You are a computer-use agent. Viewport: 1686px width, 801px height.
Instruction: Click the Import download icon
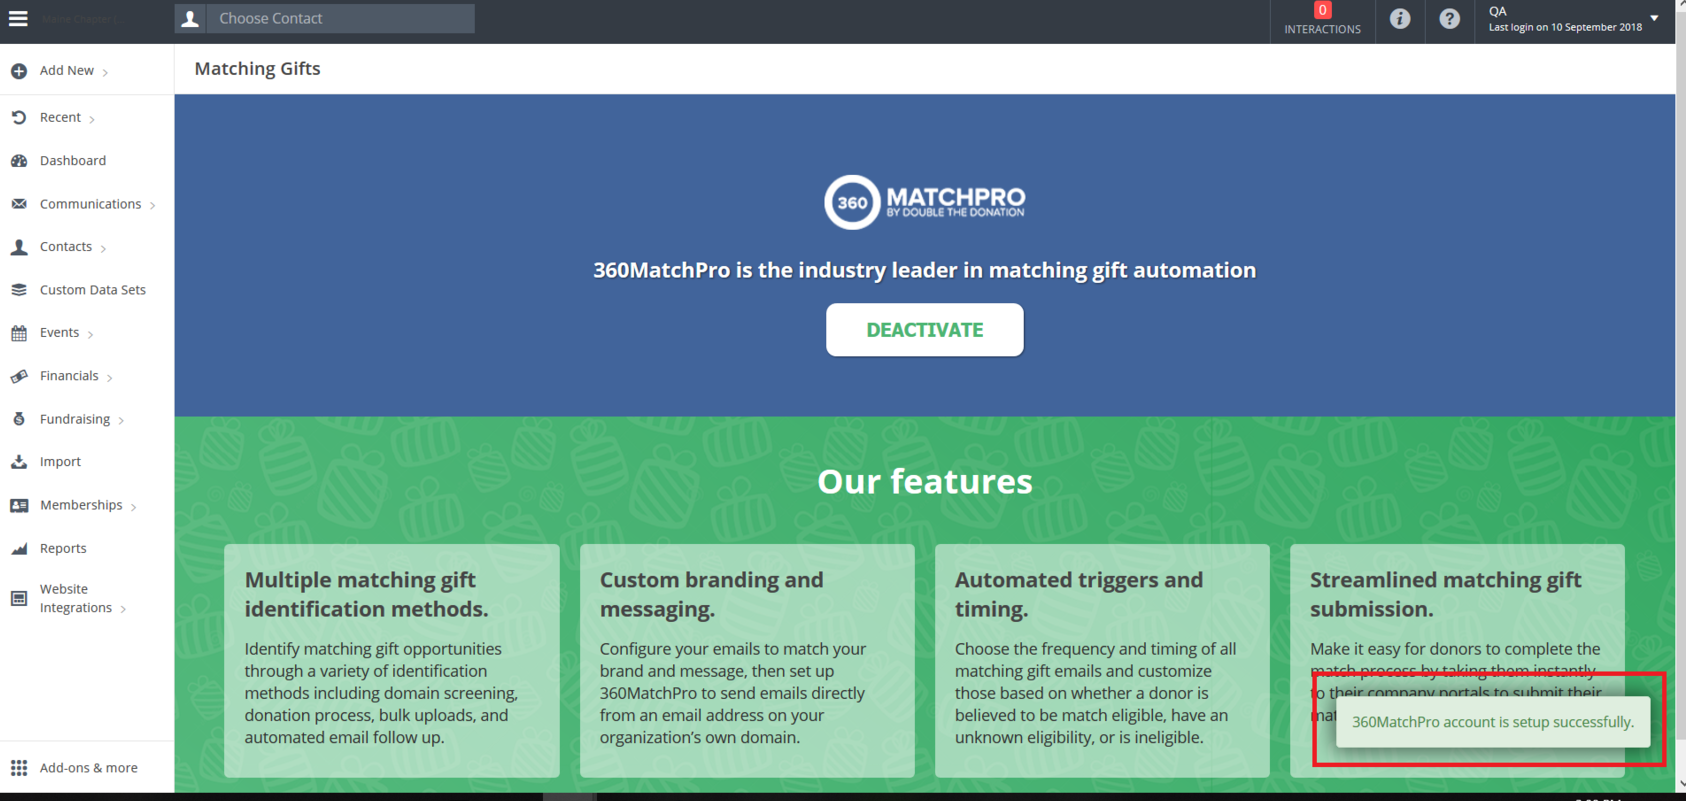tap(19, 462)
